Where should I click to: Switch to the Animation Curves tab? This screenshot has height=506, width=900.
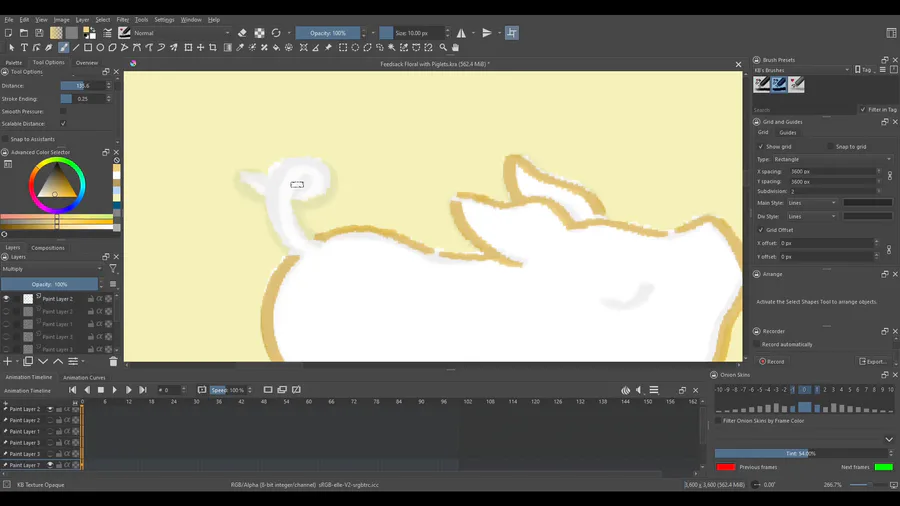click(84, 377)
